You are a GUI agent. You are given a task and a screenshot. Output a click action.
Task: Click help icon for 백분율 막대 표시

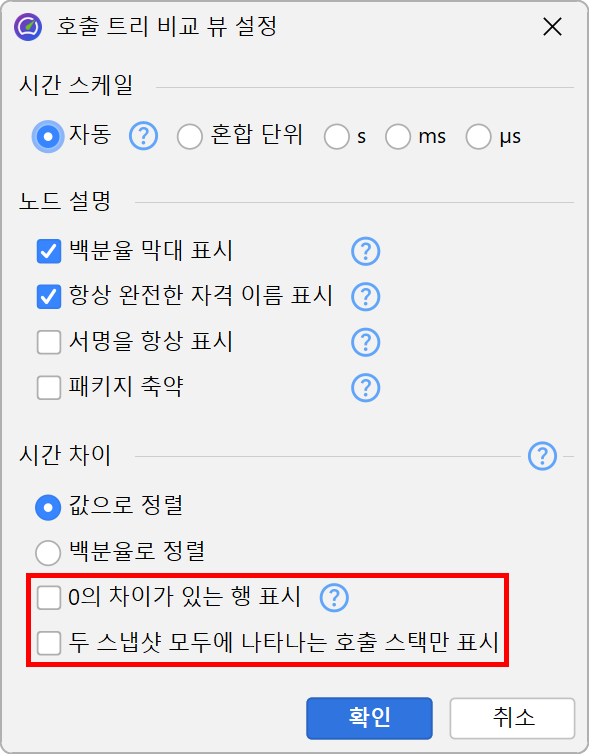[365, 251]
